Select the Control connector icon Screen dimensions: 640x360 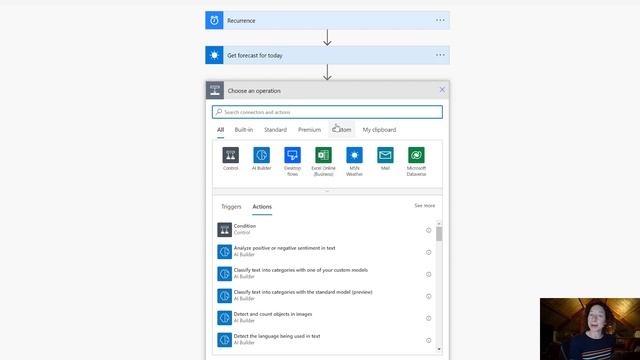(231, 155)
